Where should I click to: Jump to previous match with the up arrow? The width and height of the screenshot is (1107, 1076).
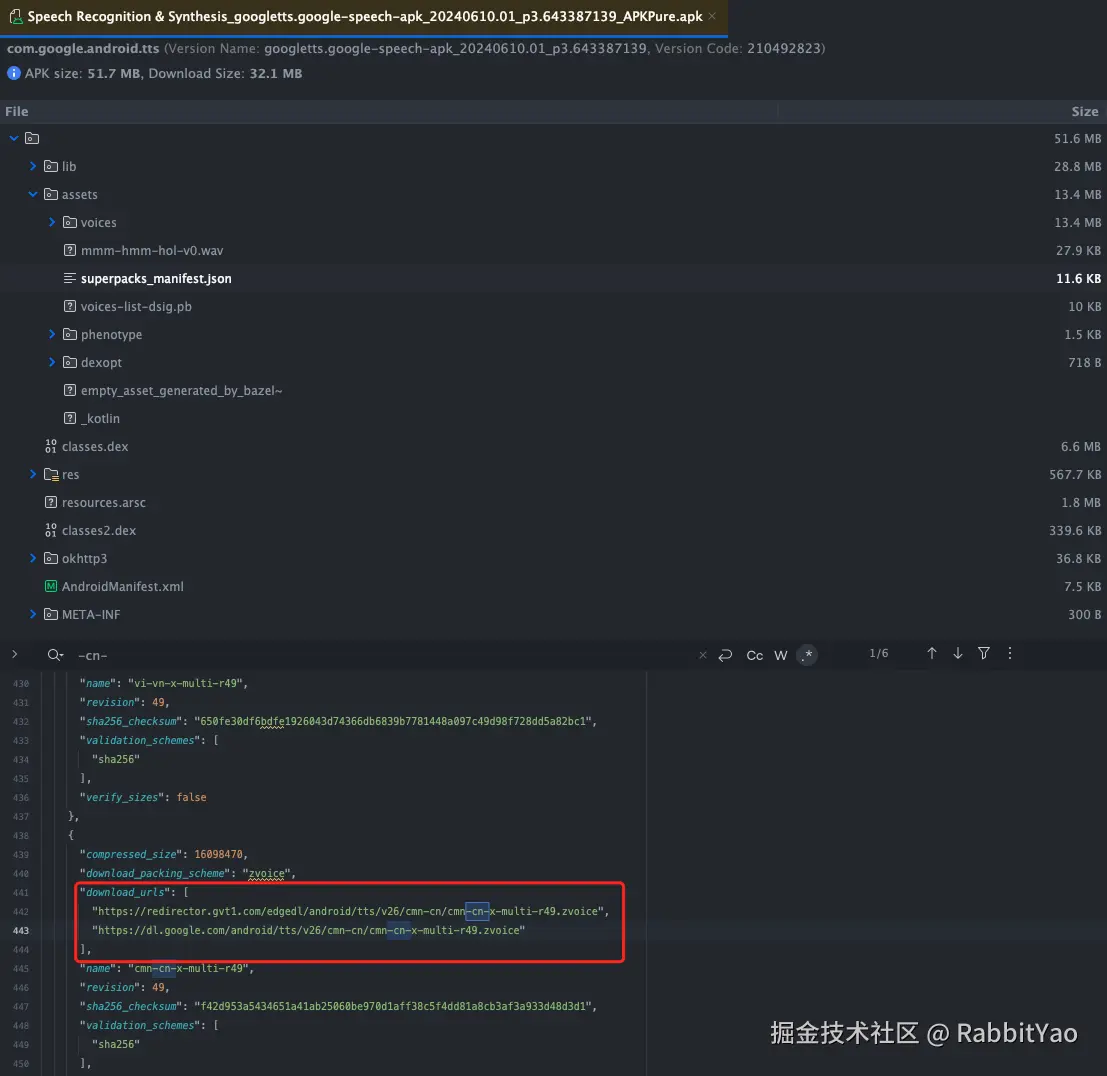[x=931, y=652]
